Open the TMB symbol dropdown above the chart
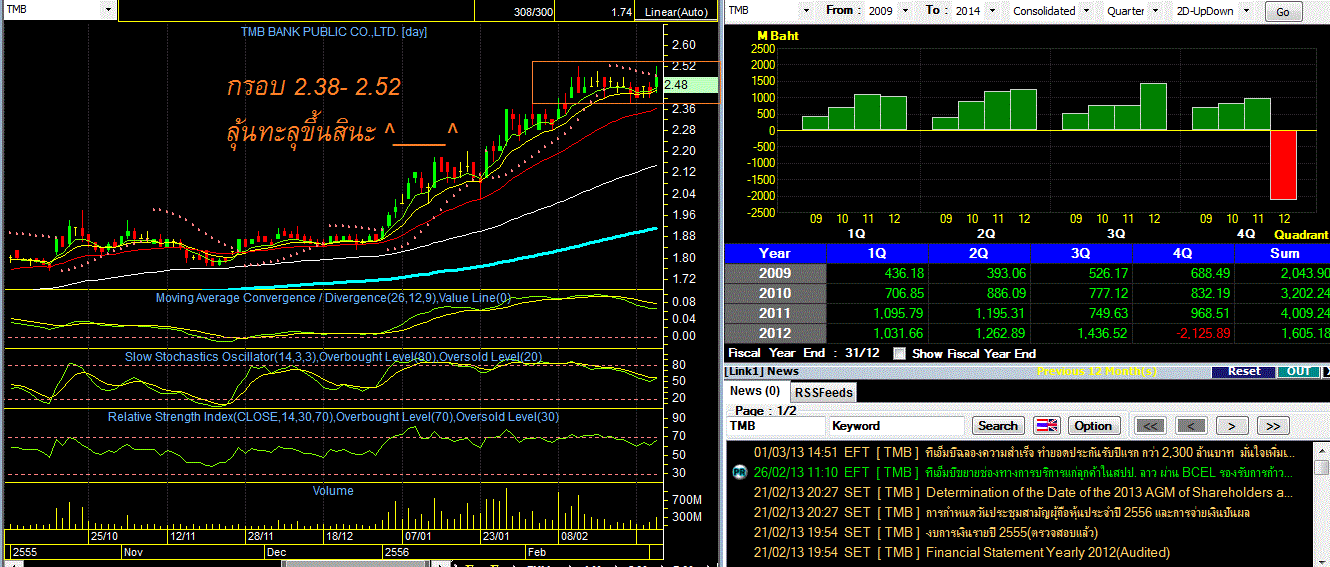 [x=108, y=10]
